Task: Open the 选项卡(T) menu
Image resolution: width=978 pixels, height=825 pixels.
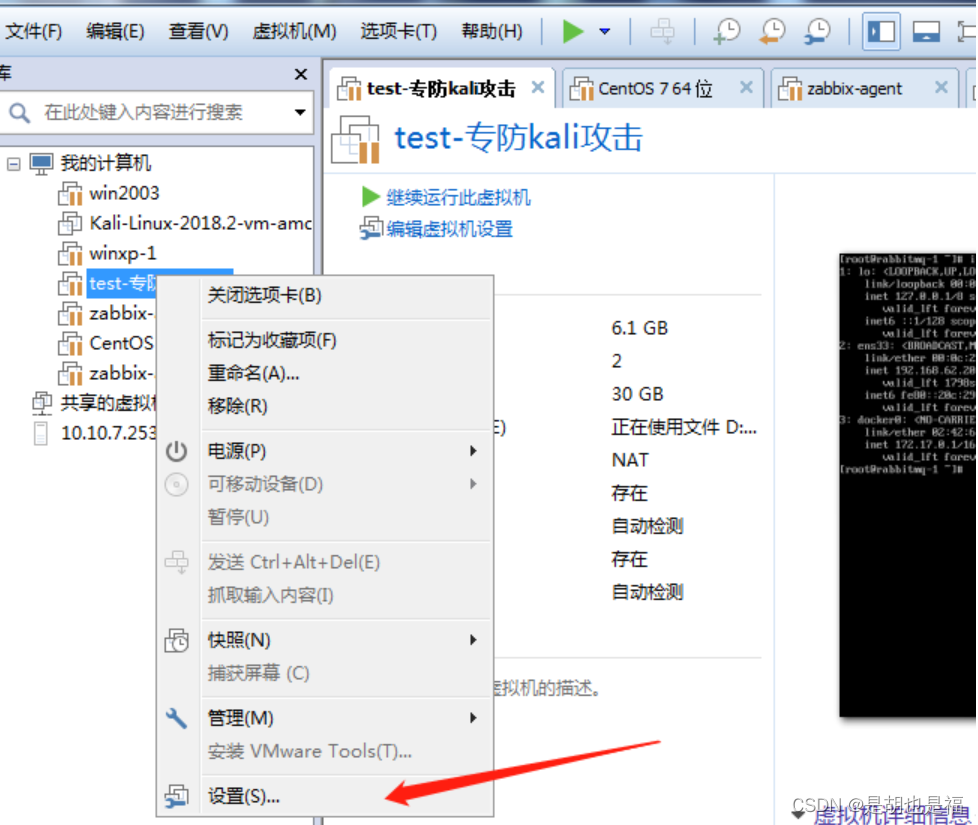Action: 399,31
